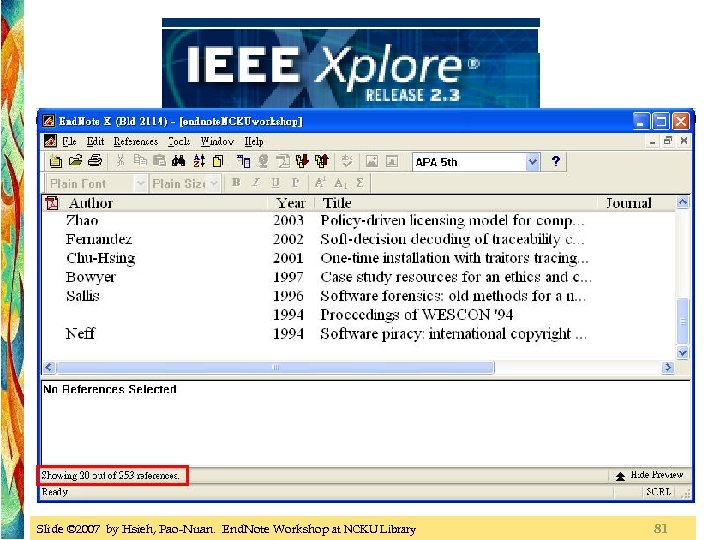This screenshot has height=540, width=720.
Task: Click the Import toolbar icon
Action: 282,161
